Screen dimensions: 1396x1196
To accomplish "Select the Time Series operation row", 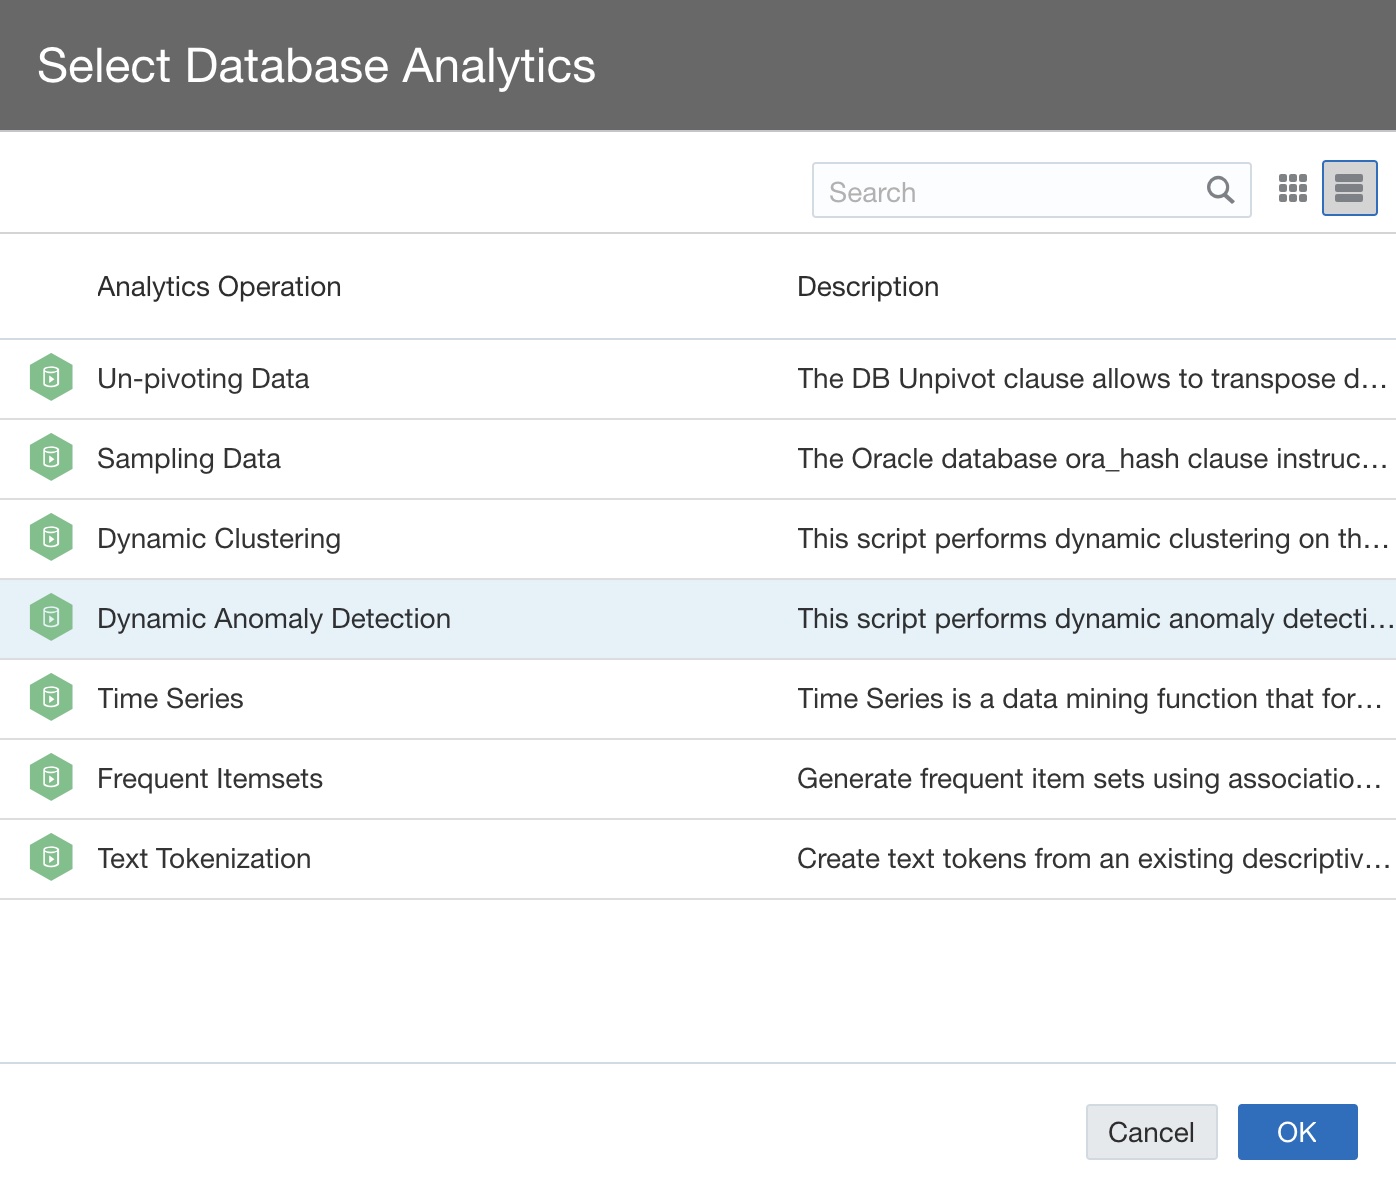I will pyautogui.click(x=400, y=698).
